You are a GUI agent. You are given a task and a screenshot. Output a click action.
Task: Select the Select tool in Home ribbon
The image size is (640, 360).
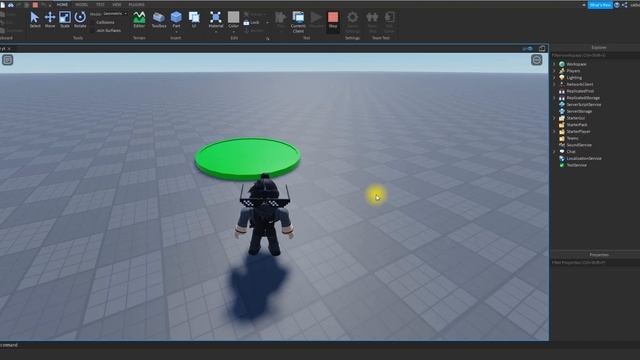(x=35, y=19)
